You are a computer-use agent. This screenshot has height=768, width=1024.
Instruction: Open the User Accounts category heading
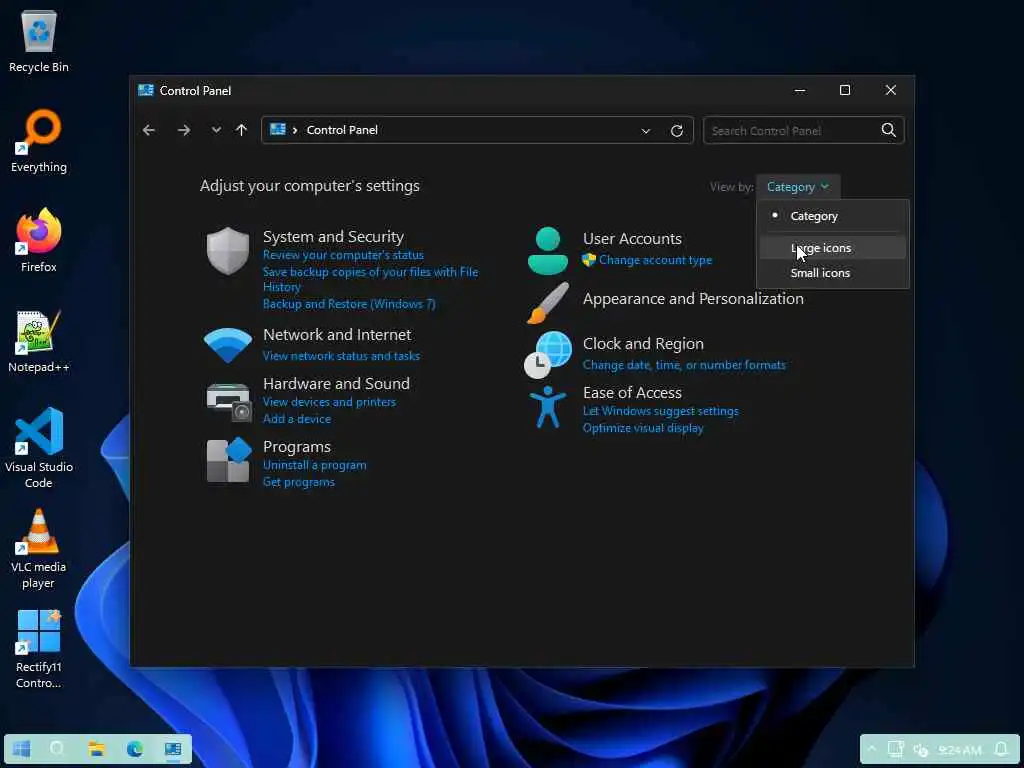pyautogui.click(x=632, y=238)
